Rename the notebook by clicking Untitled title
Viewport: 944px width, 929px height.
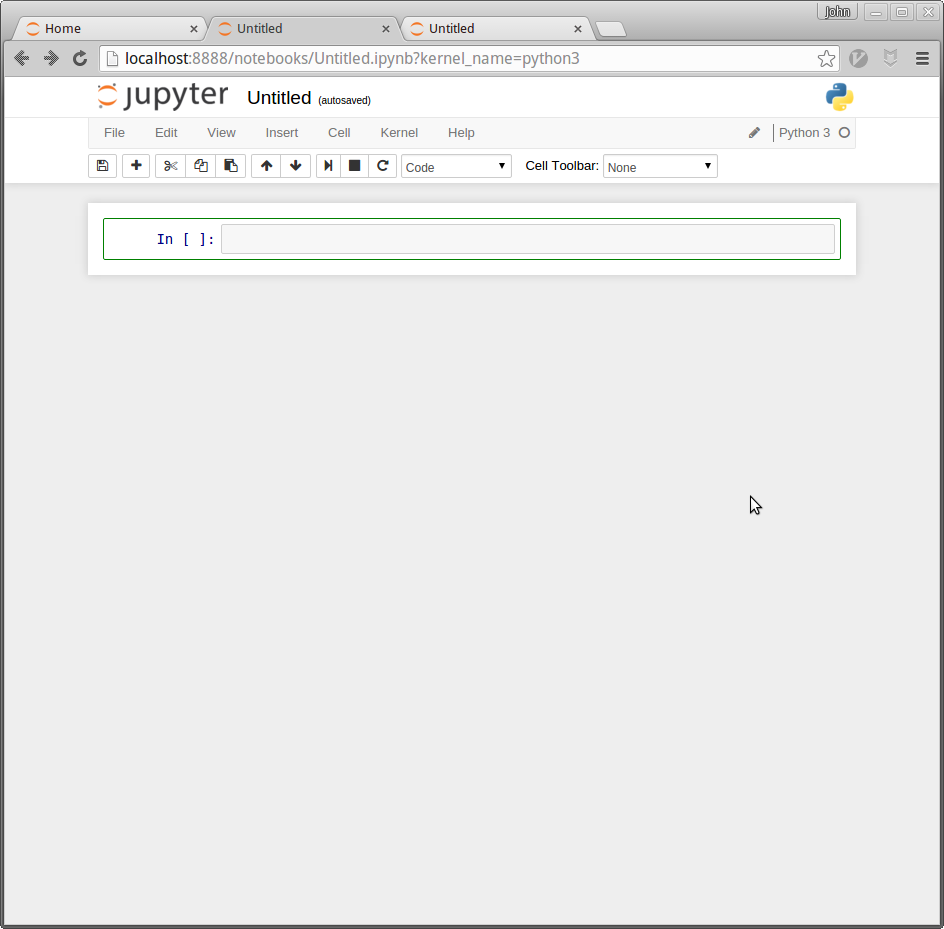279,98
